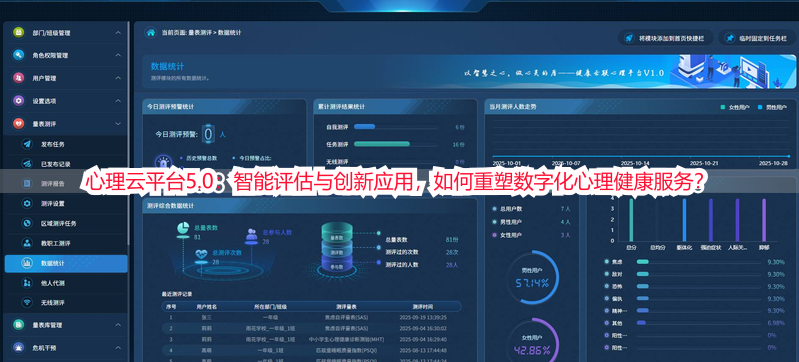Image resolution: width=799 pixels, height=362 pixels.
Task: Expand the 量表库管理 chevron
Action: pos(118,325)
